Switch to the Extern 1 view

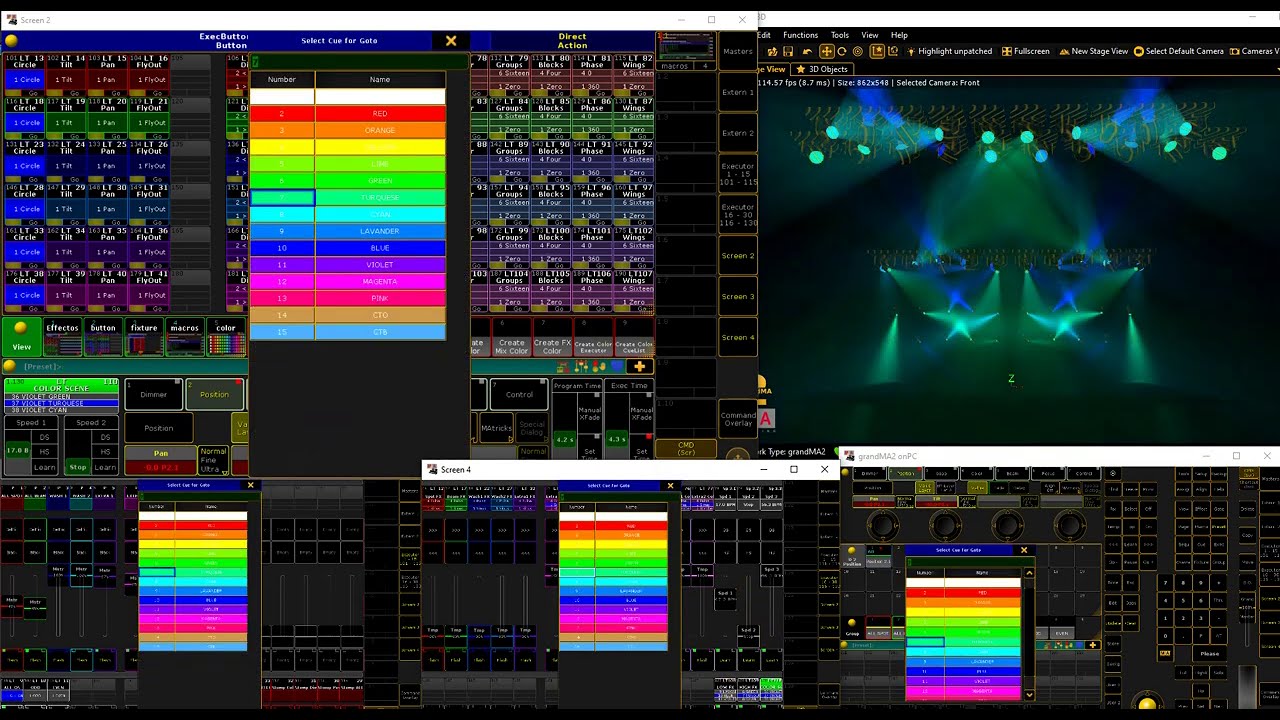[738, 92]
